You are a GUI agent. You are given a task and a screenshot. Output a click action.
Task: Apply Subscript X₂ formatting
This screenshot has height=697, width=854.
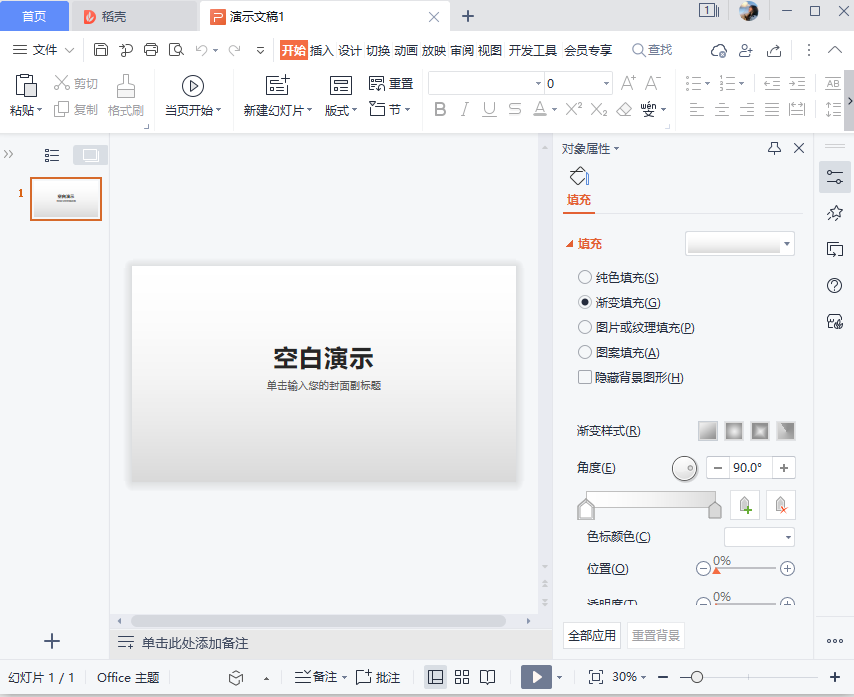(x=599, y=109)
